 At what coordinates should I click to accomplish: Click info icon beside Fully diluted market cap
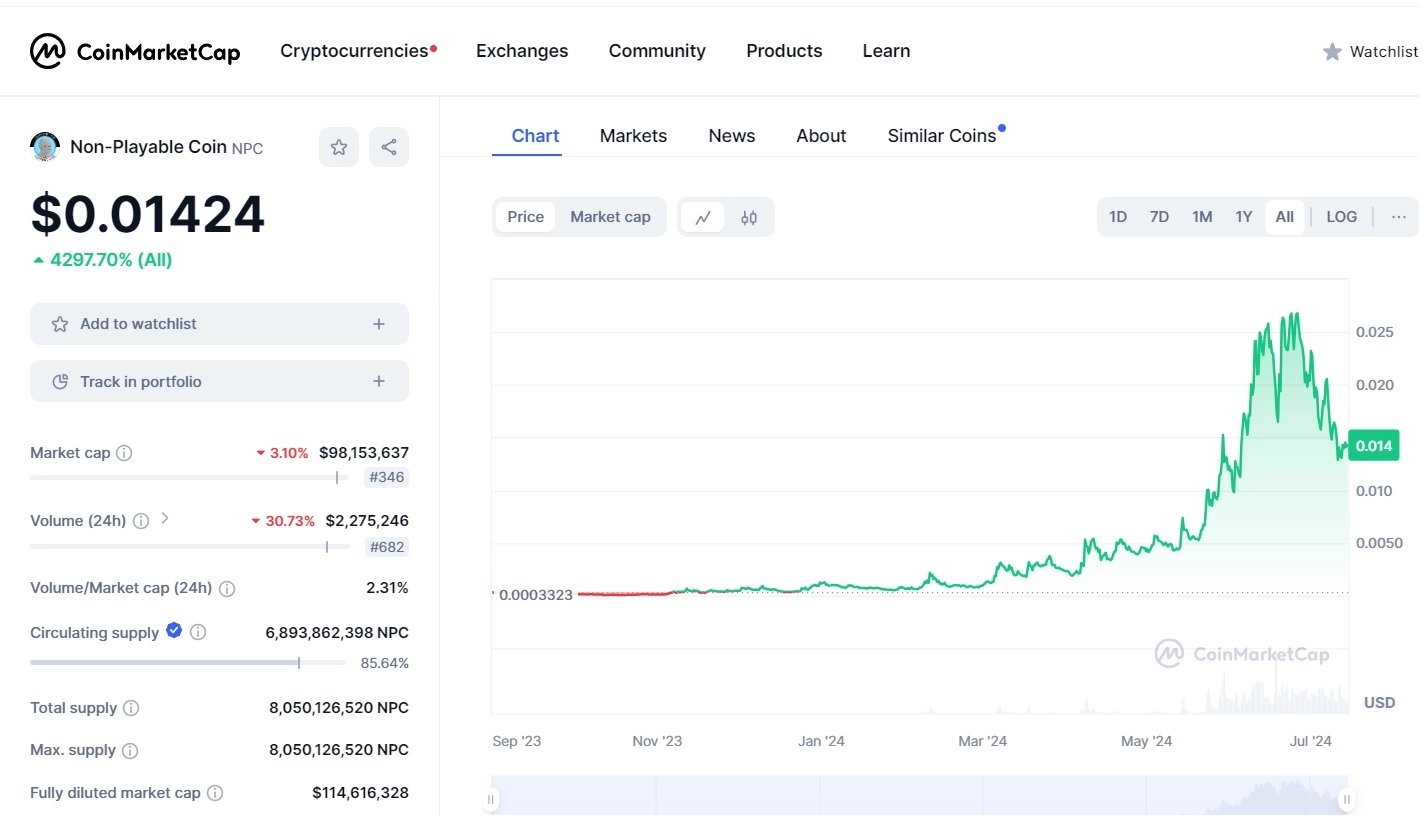pyautogui.click(x=215, y=793)
